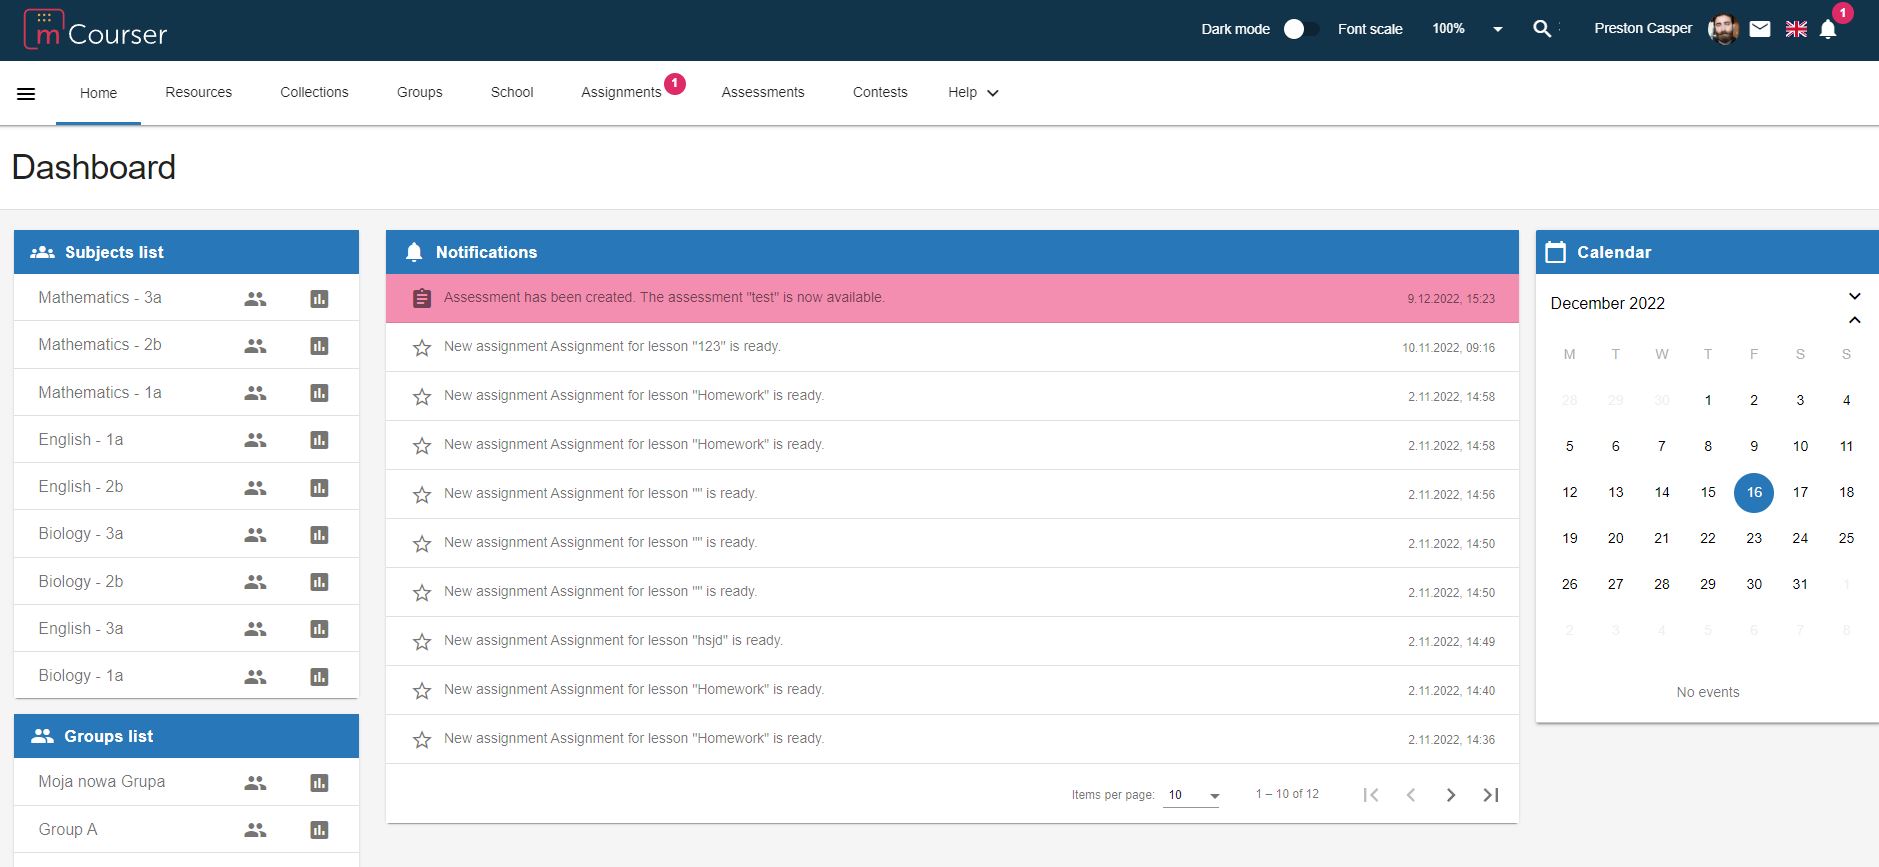1879x867 pixels.
Task: Star the lesson "123" notification
Action: click(422, 348)
